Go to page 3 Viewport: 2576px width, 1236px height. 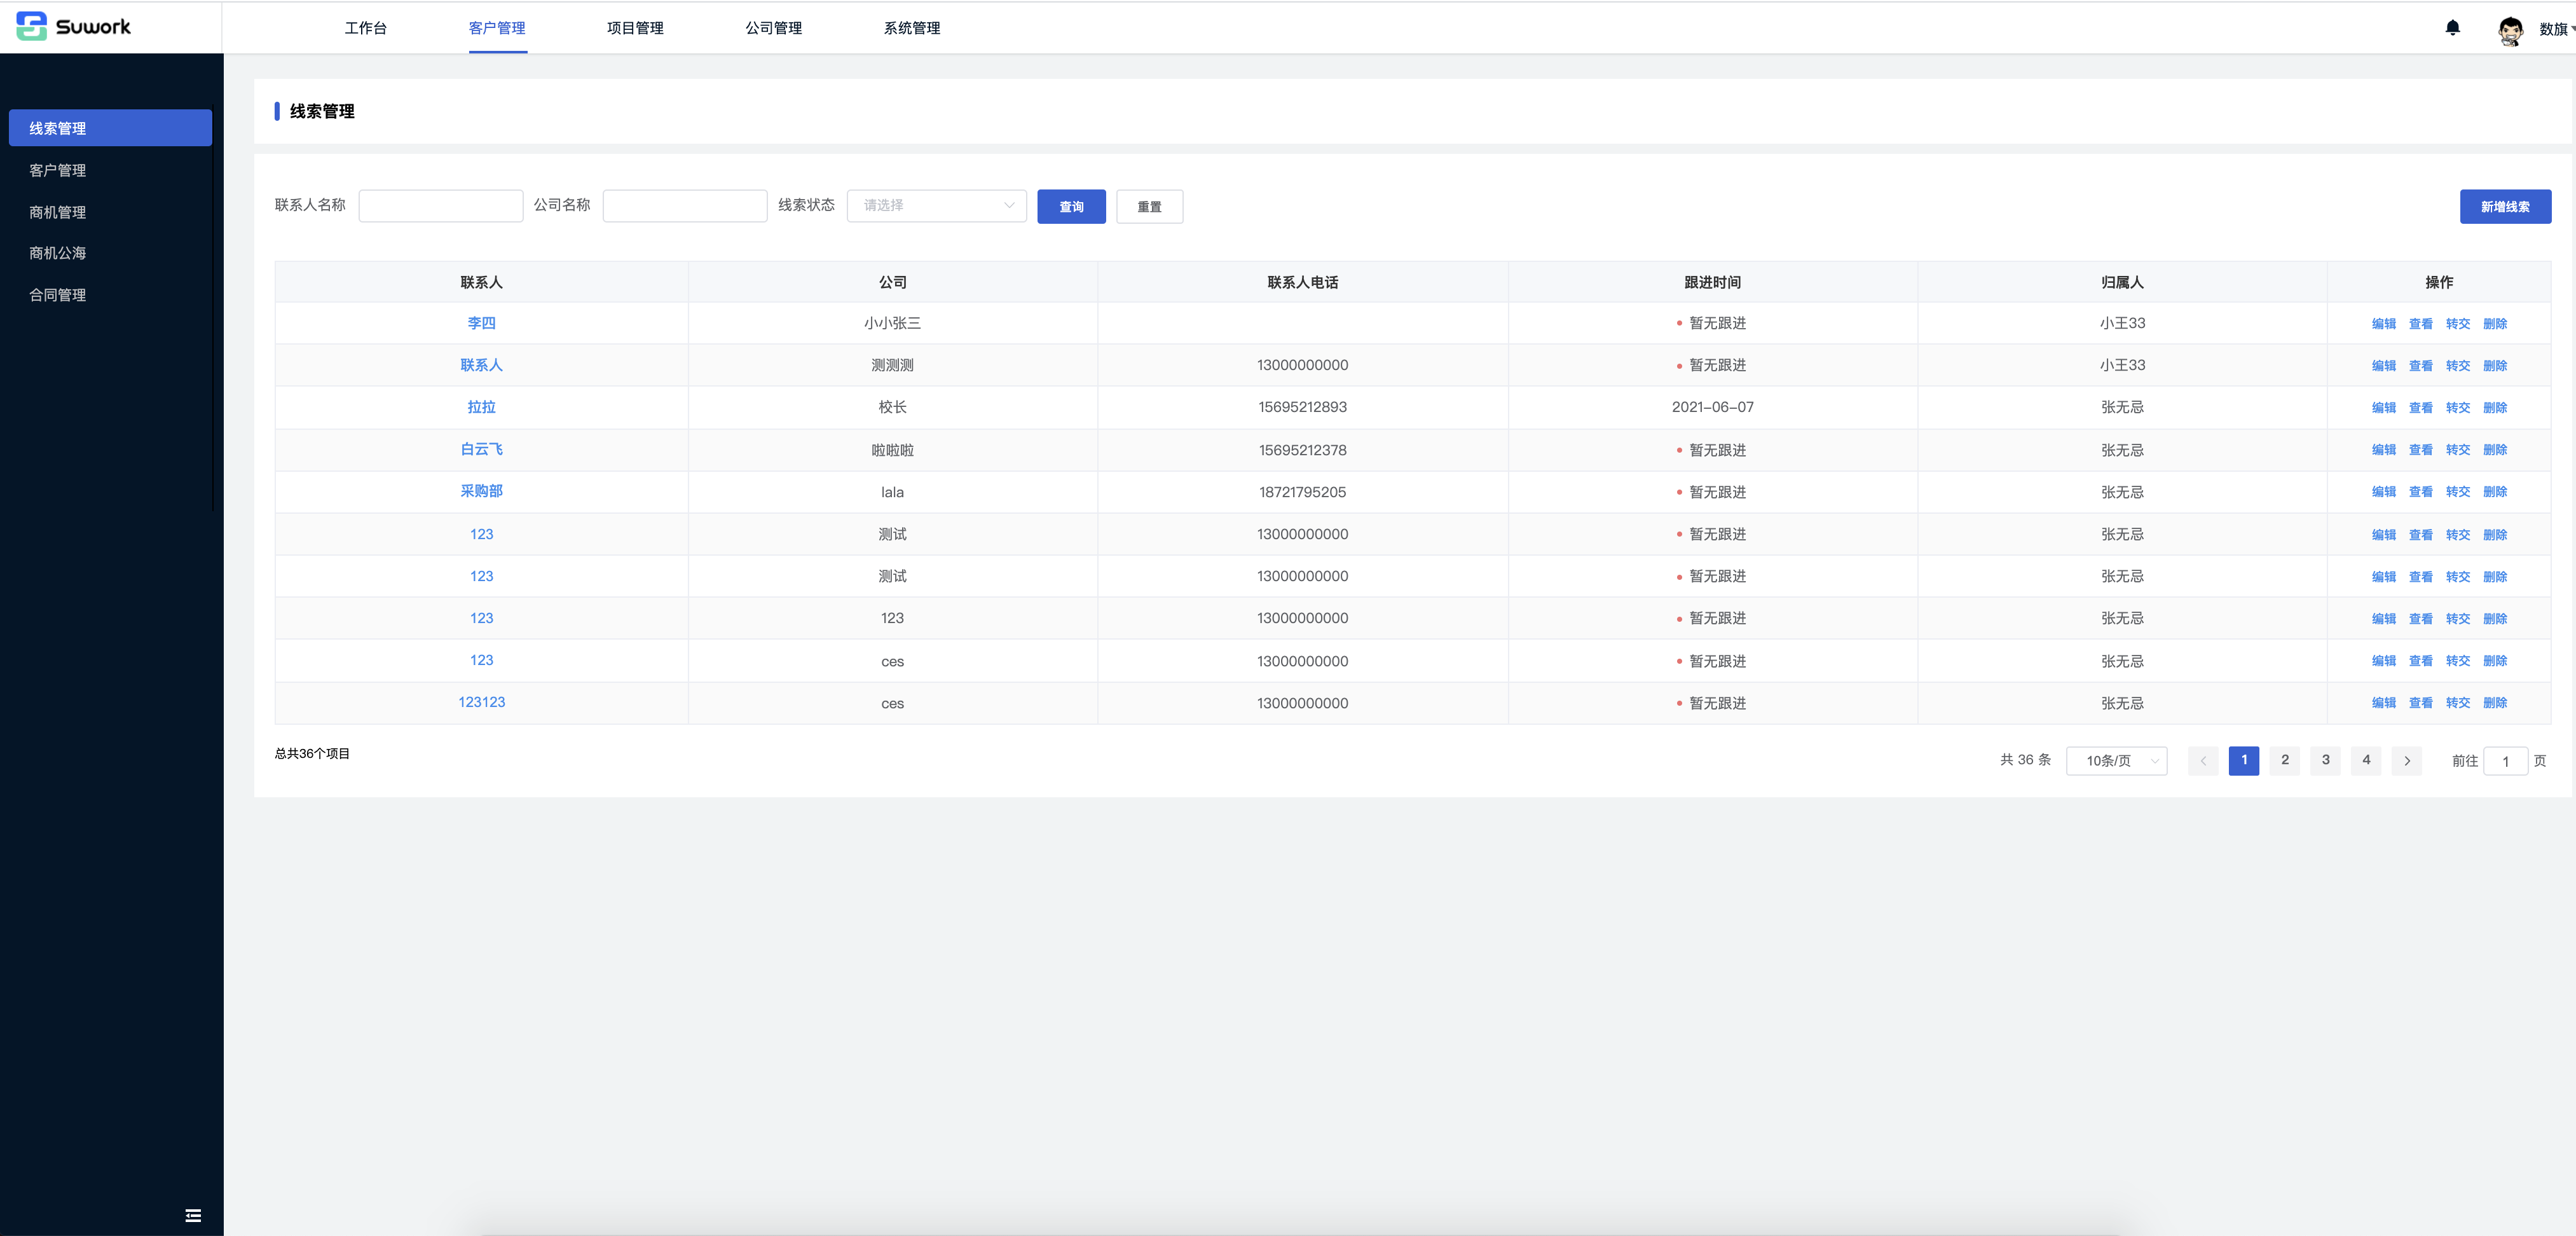coord(2325,760)
